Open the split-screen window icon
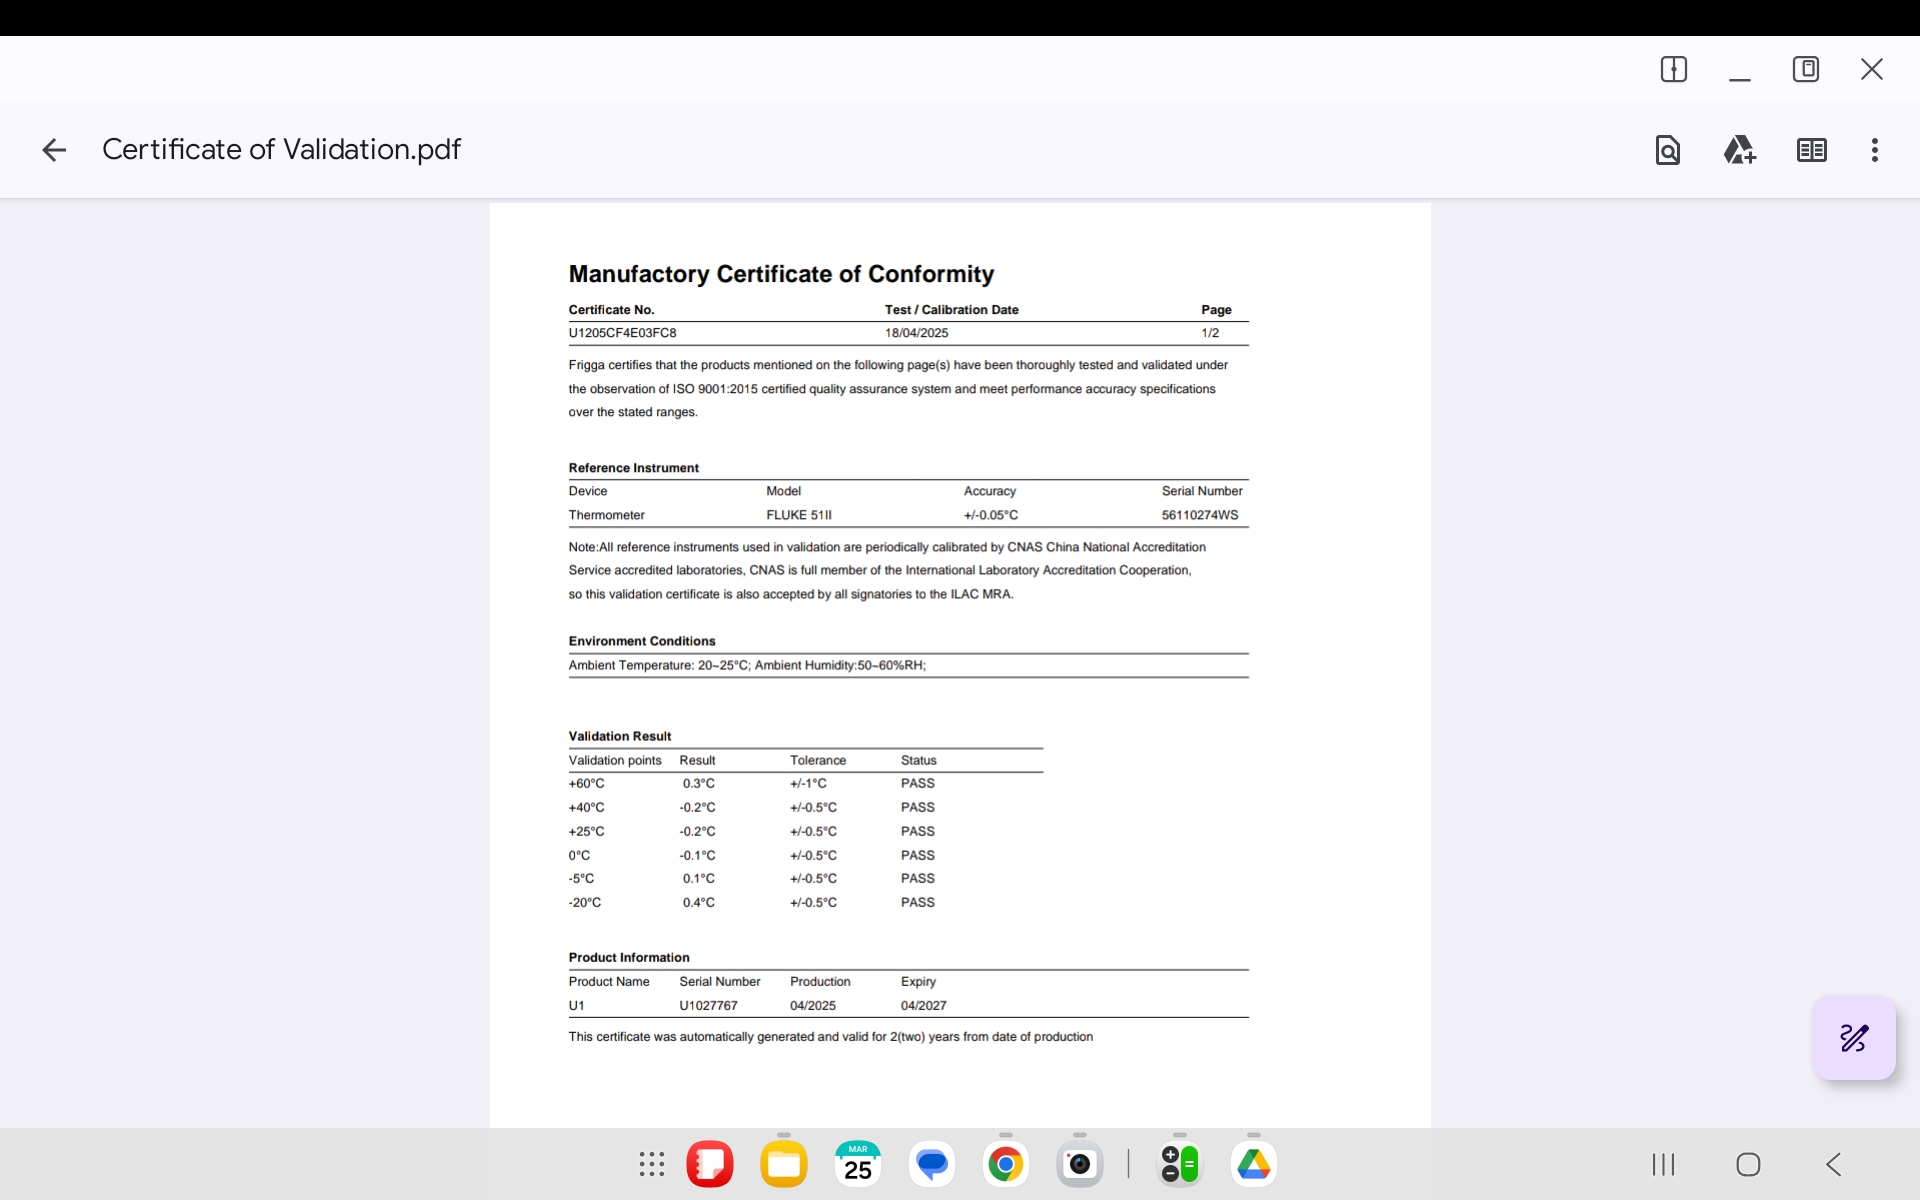The height and width of the screenshot is (1200, 1920). tap(1673, 69)
